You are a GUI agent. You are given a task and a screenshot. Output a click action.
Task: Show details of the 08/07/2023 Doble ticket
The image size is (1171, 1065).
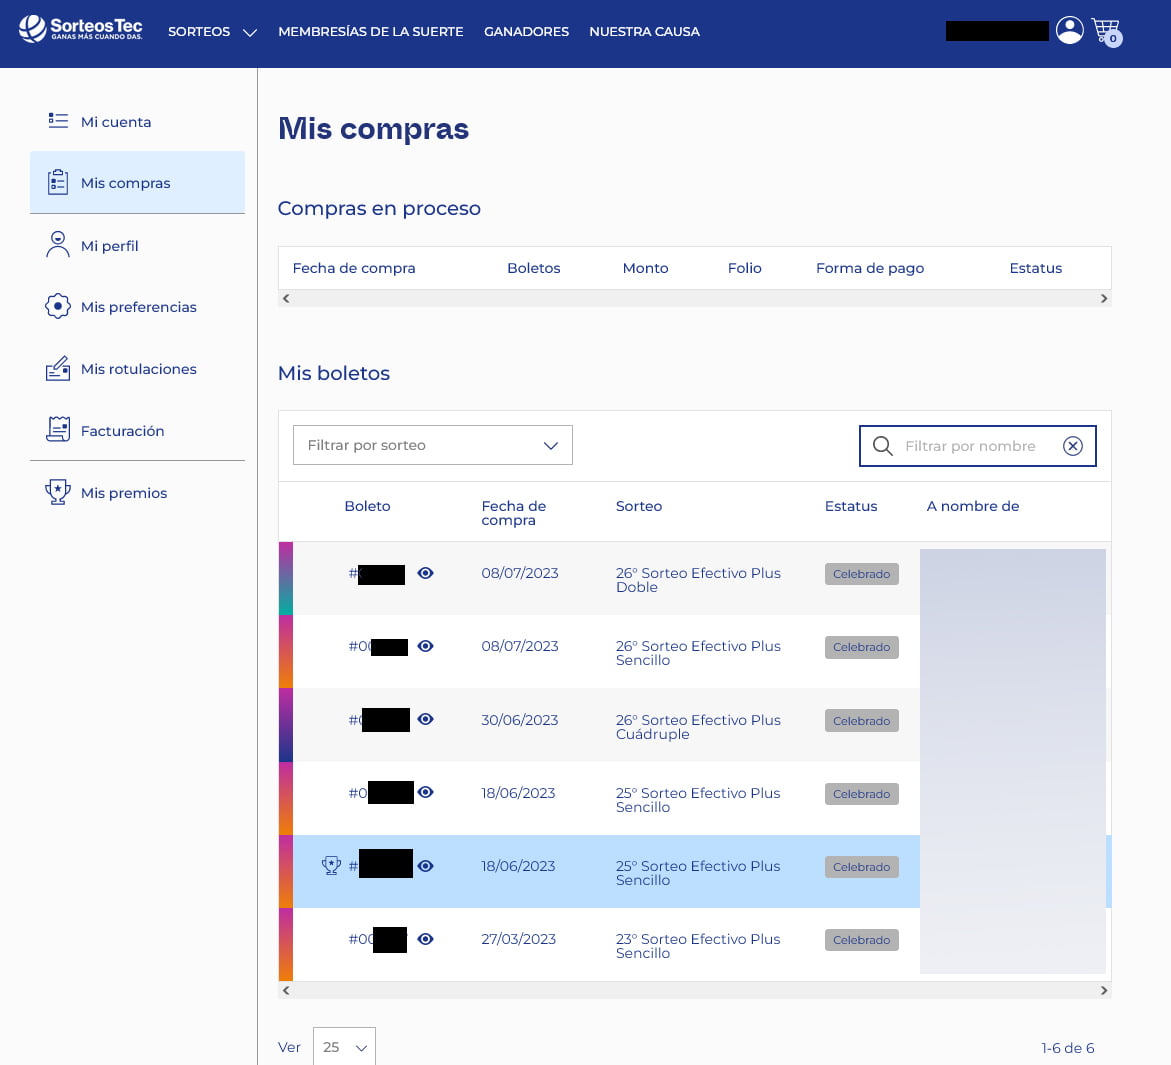coord(425,573)
